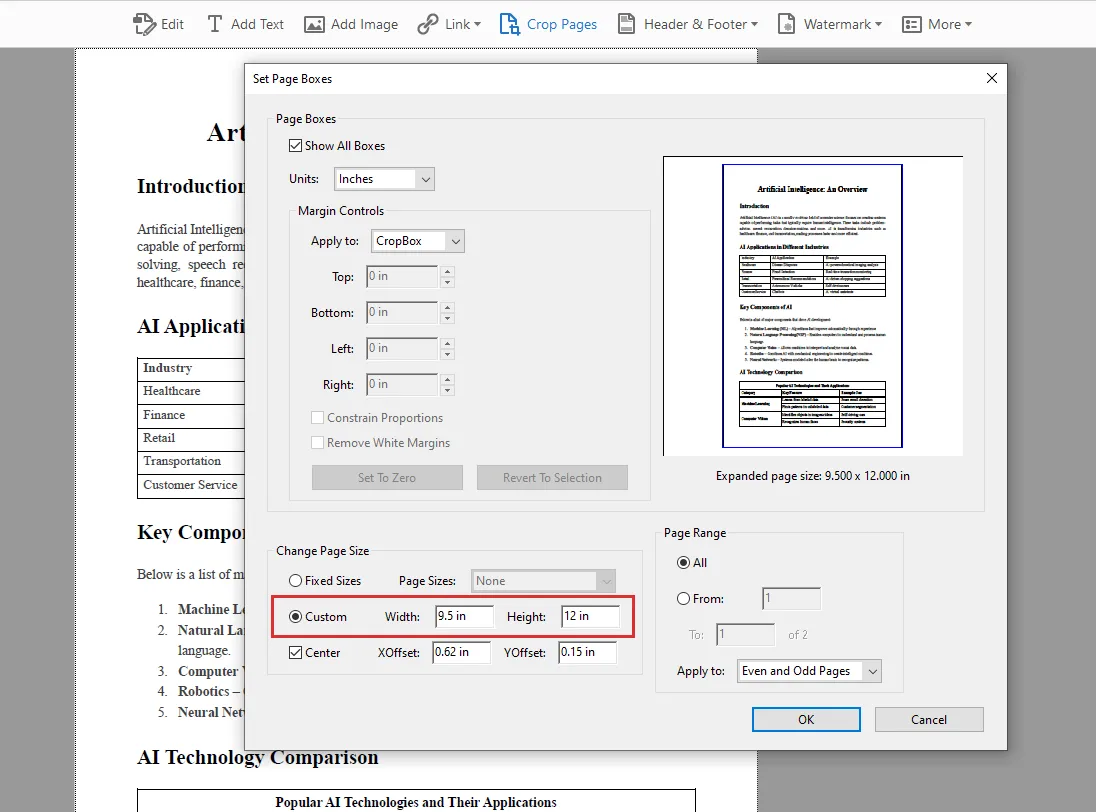Click the Bottom margin input field
The image size is (1096, 812).
[402, 312]
